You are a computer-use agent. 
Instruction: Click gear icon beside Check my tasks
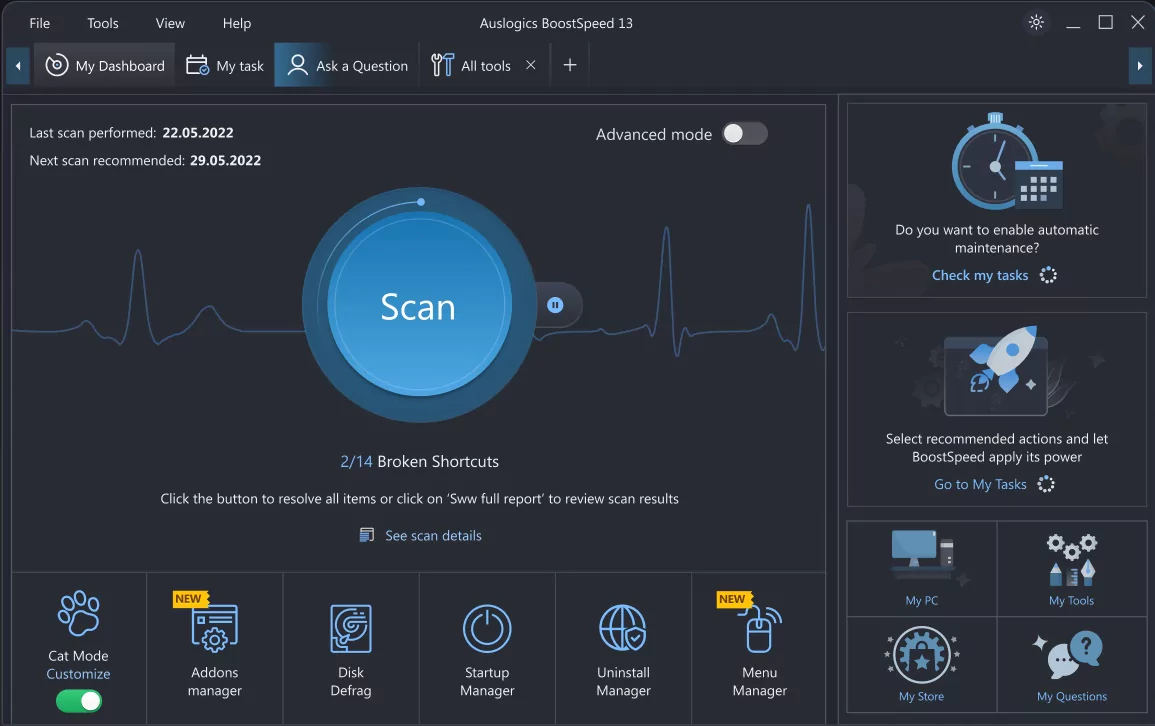1048,275
